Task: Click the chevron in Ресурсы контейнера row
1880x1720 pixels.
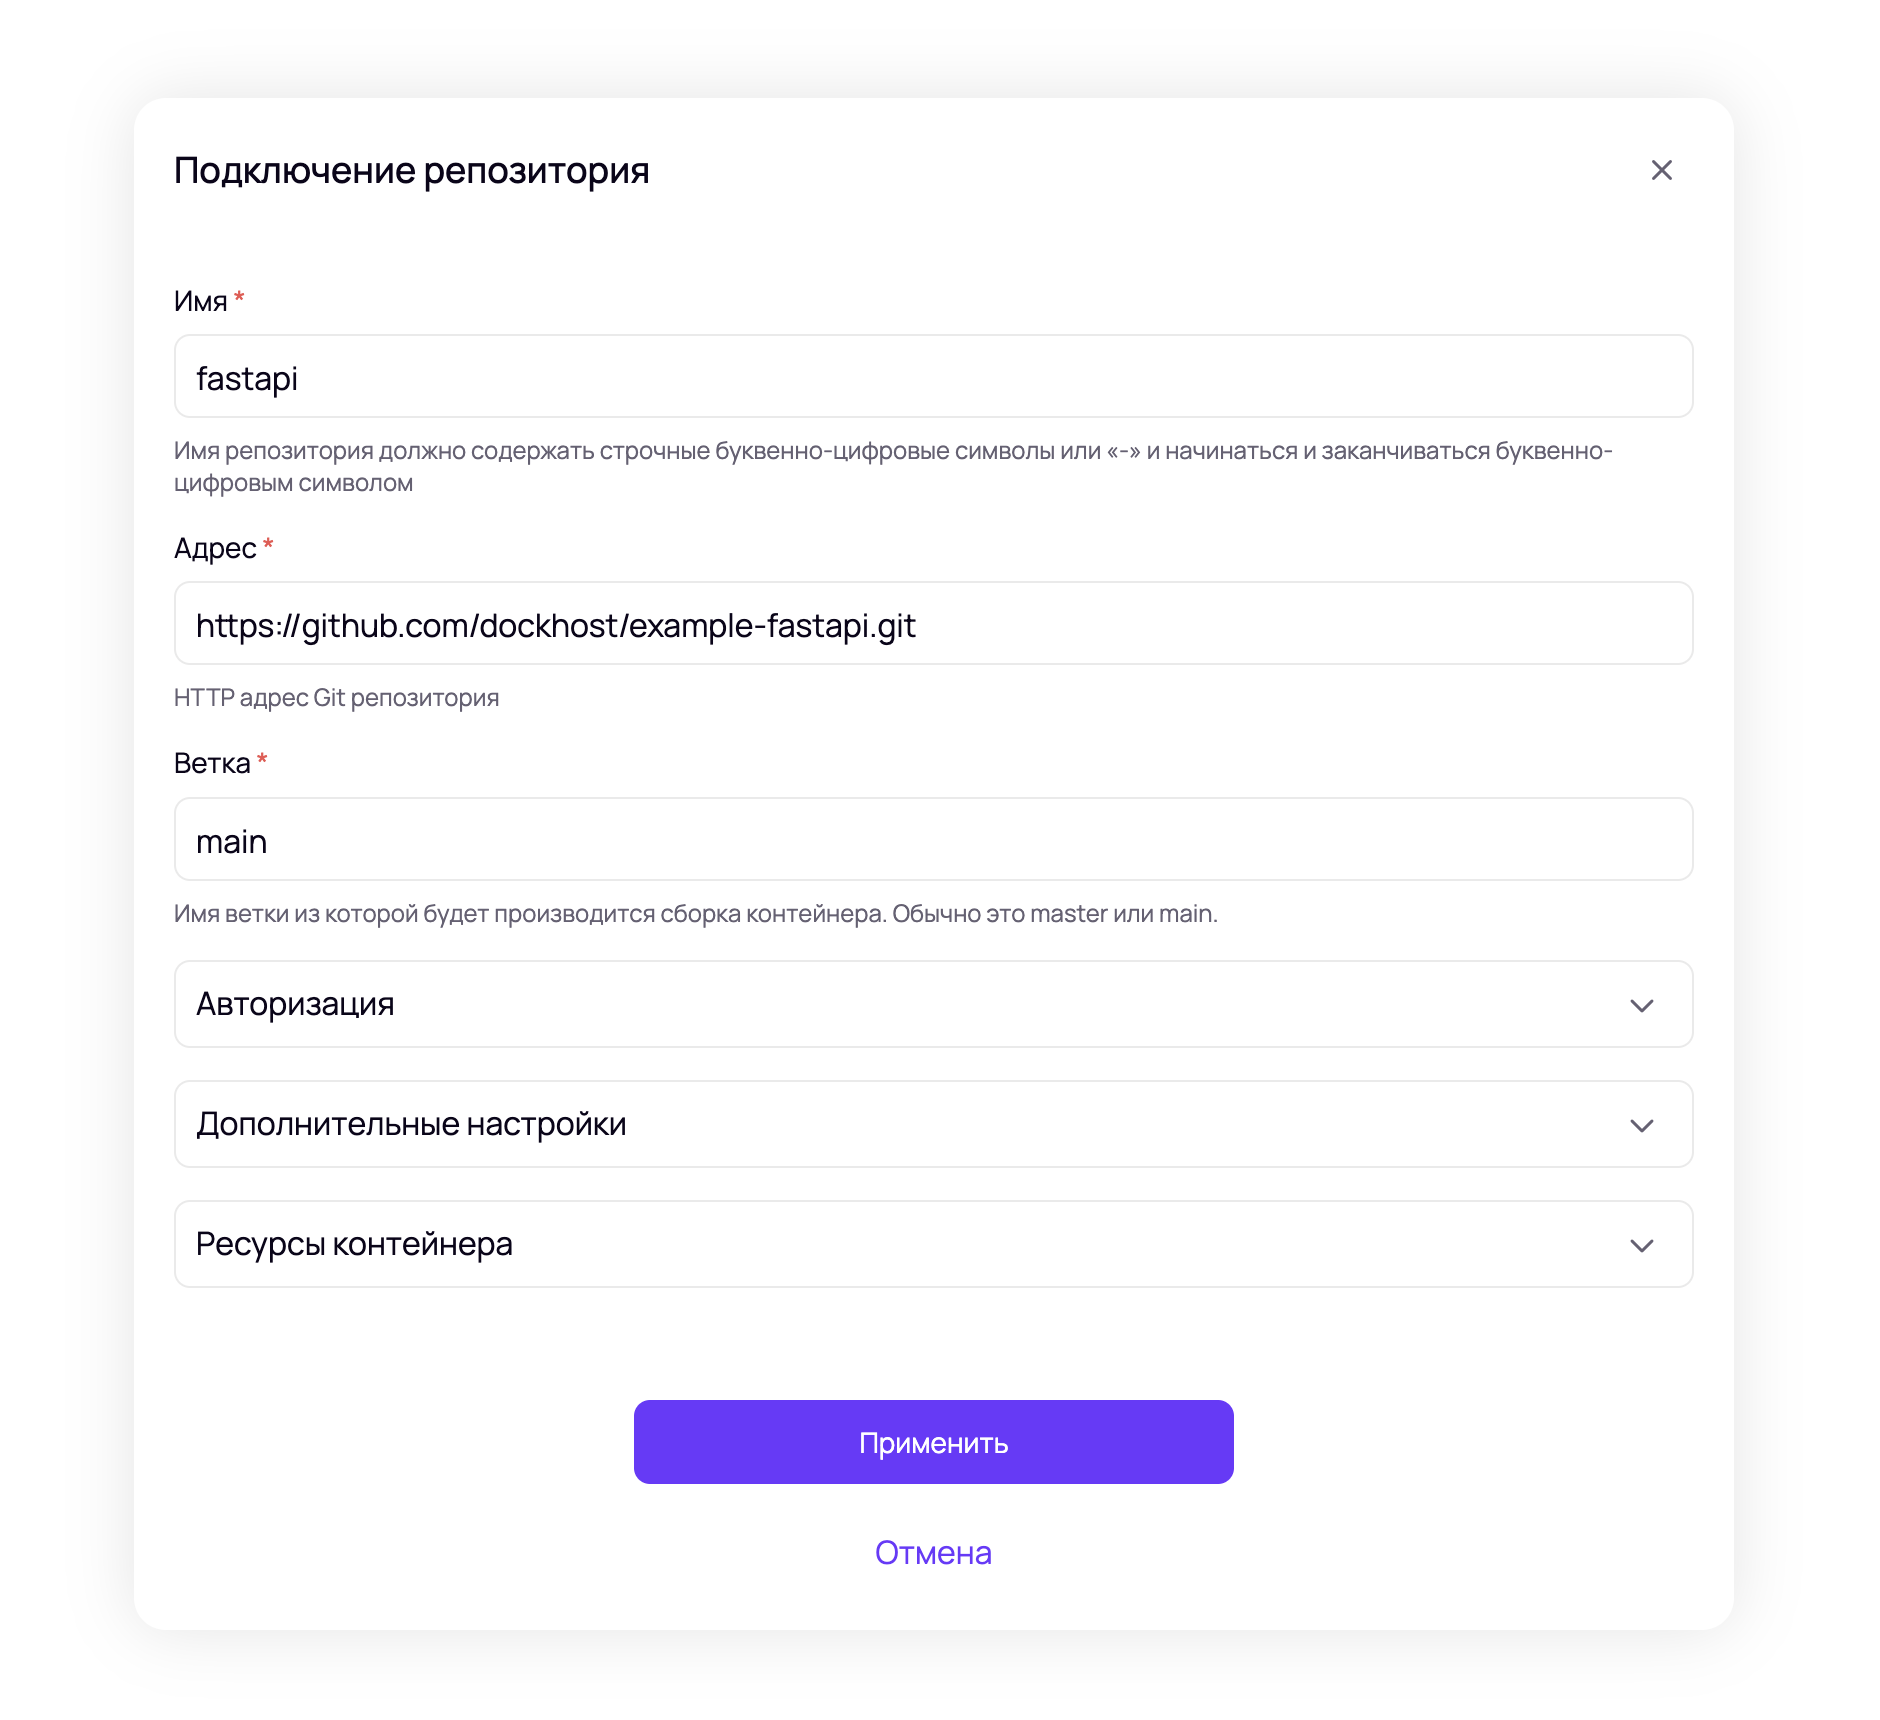Action: point(1641,1245)
